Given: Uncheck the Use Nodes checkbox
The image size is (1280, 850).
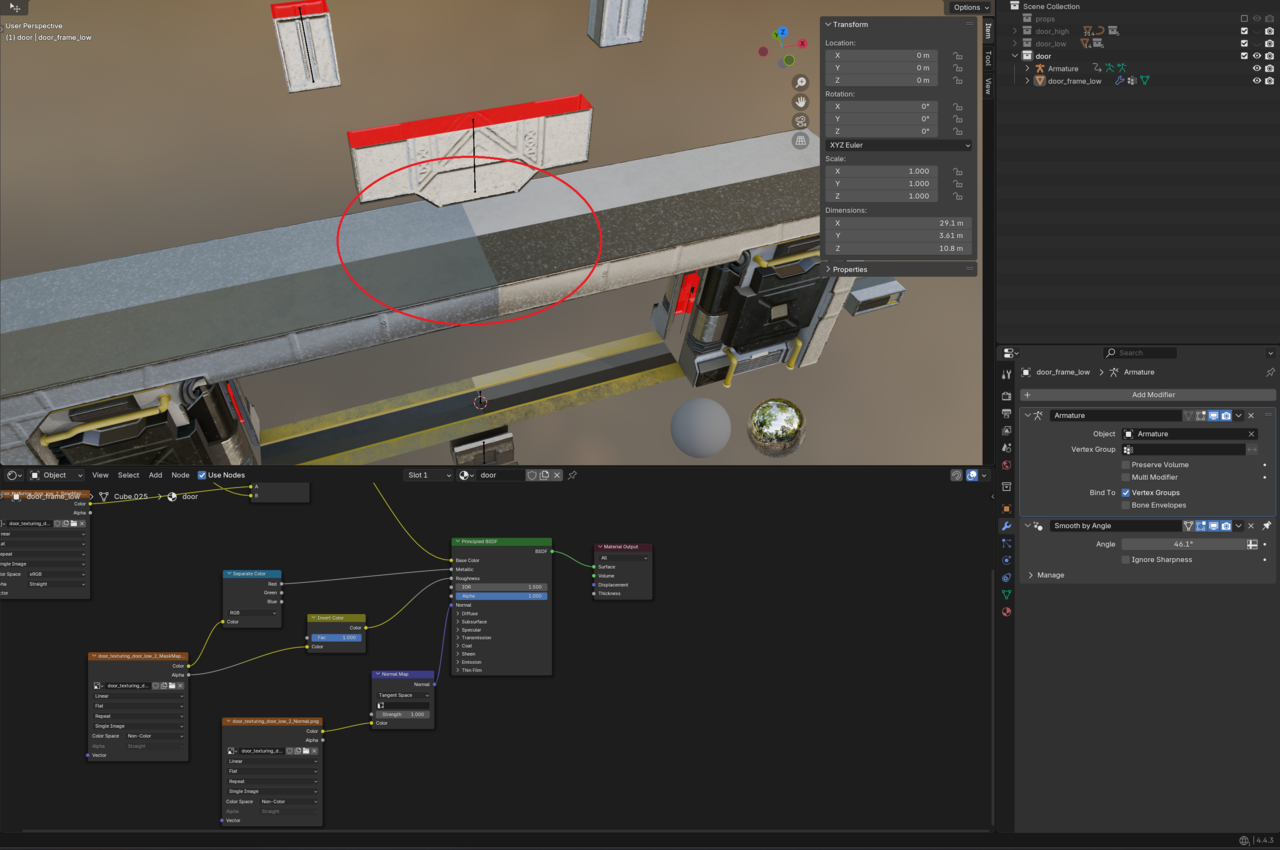Looking at the screenshot, I should 202,475.
